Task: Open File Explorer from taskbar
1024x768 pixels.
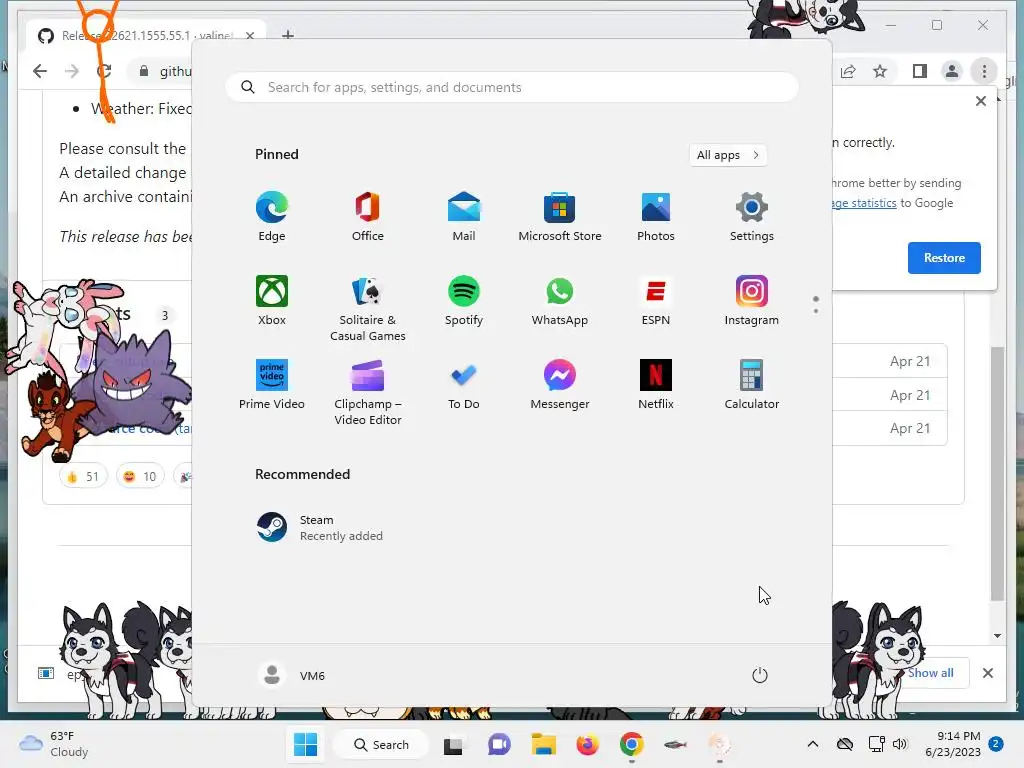Action: pyautogui.click(x=543, y=745)
